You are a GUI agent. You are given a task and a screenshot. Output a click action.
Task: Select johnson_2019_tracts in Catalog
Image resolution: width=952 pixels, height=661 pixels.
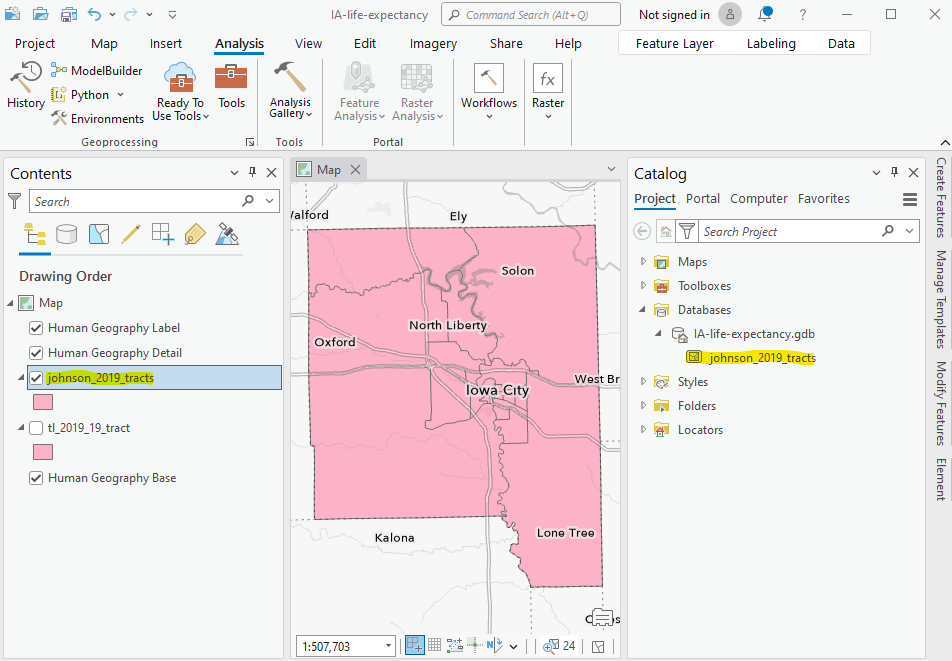tap(762, 358)
